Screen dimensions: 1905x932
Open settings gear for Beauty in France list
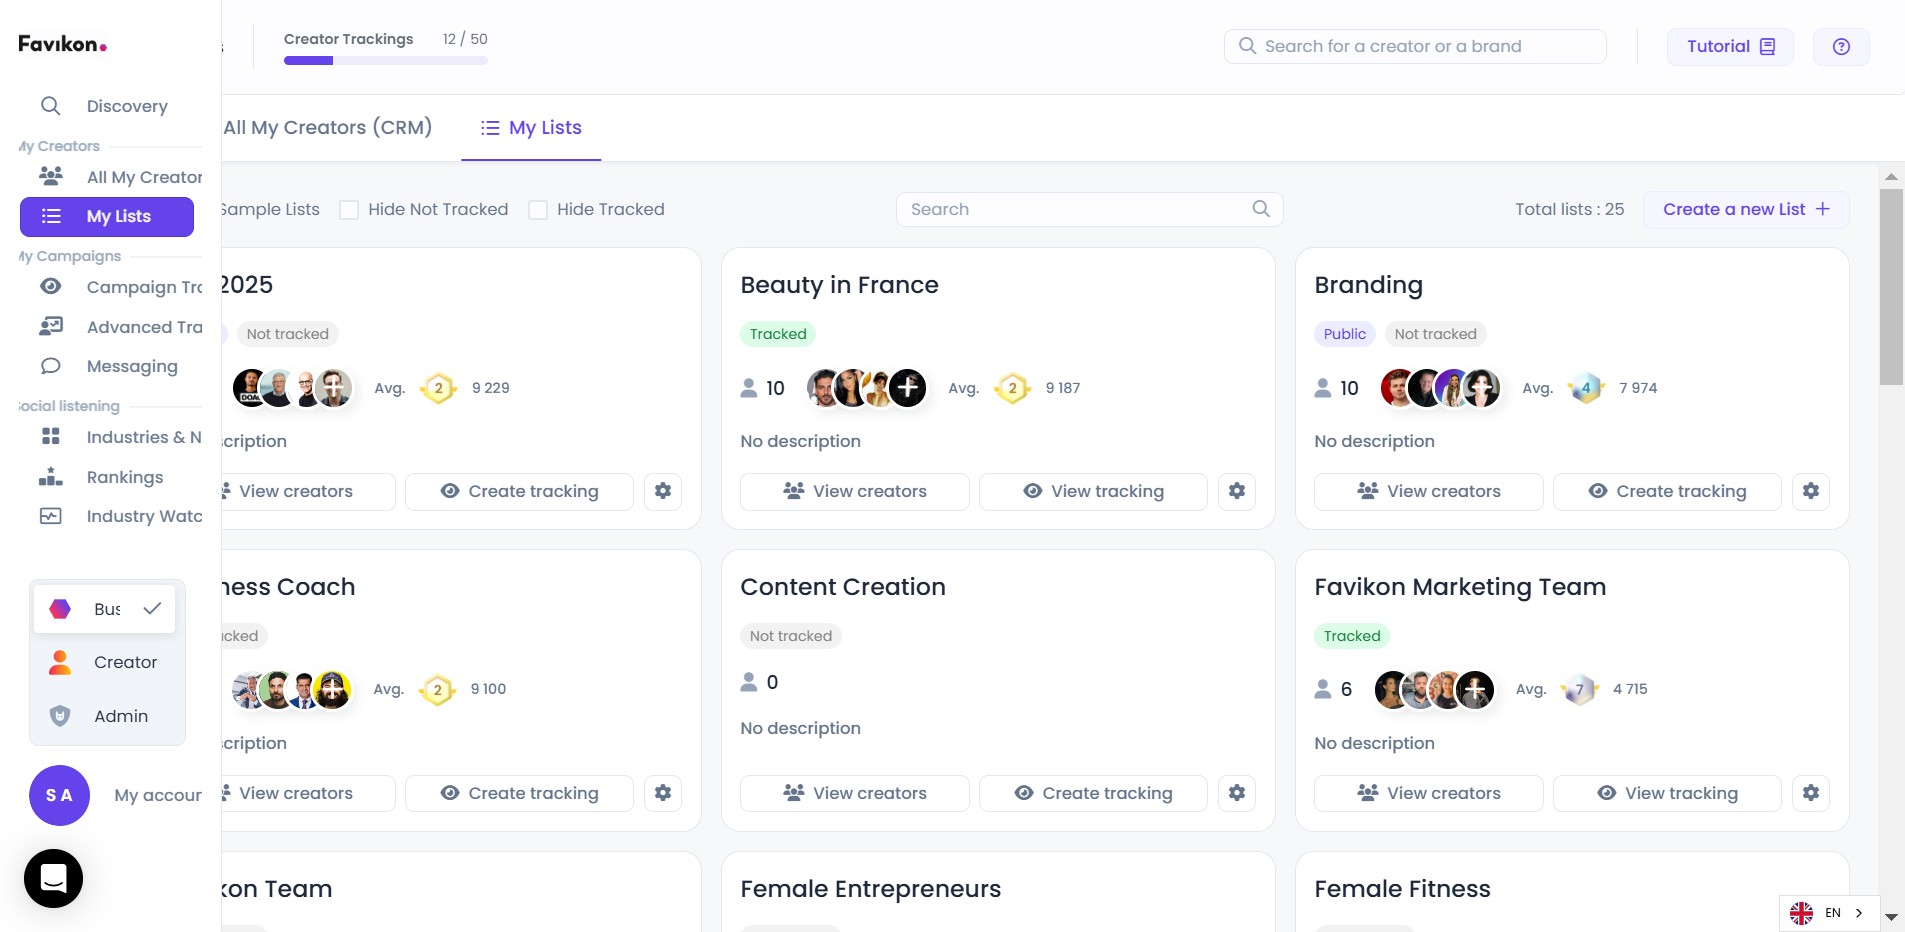tap(1236, 491)
